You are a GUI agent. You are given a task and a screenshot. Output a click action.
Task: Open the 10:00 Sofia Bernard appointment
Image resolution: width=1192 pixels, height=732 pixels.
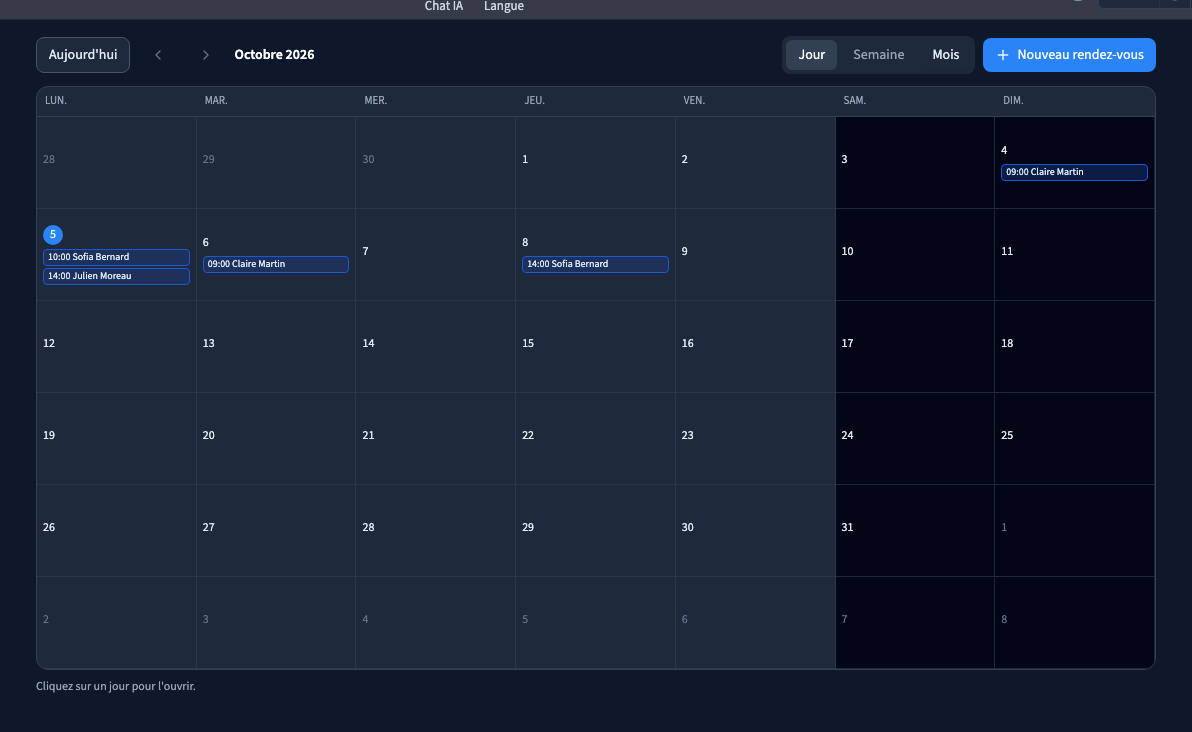(116, 257)
